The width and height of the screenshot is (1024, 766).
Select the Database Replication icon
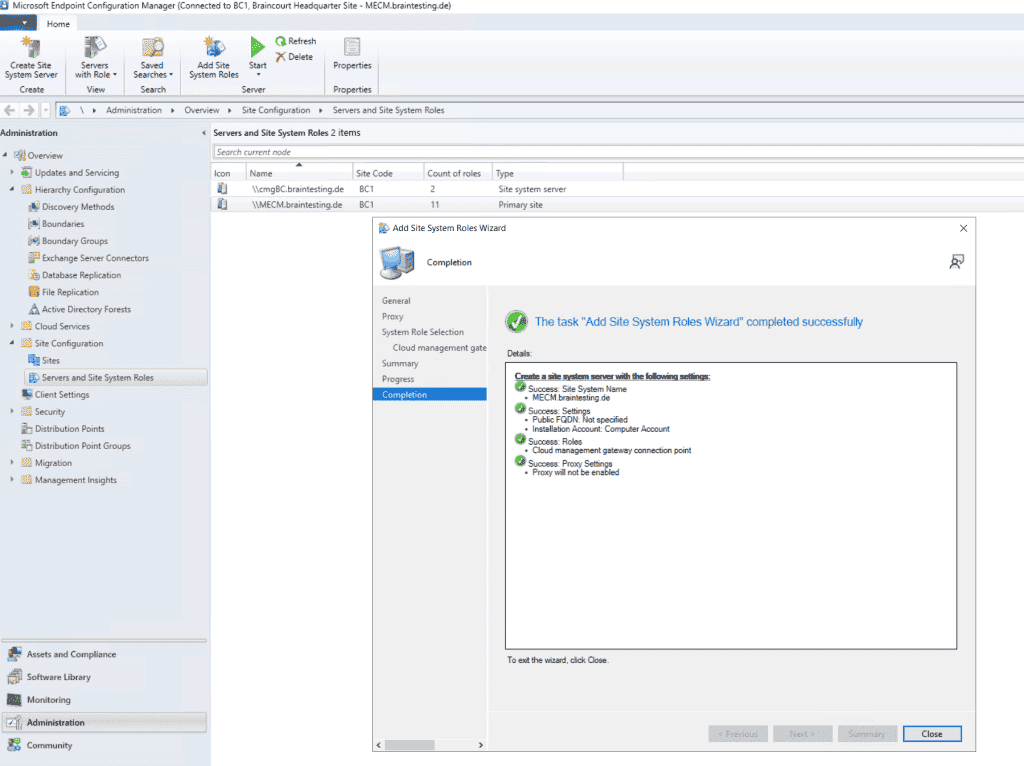(35, 274)
